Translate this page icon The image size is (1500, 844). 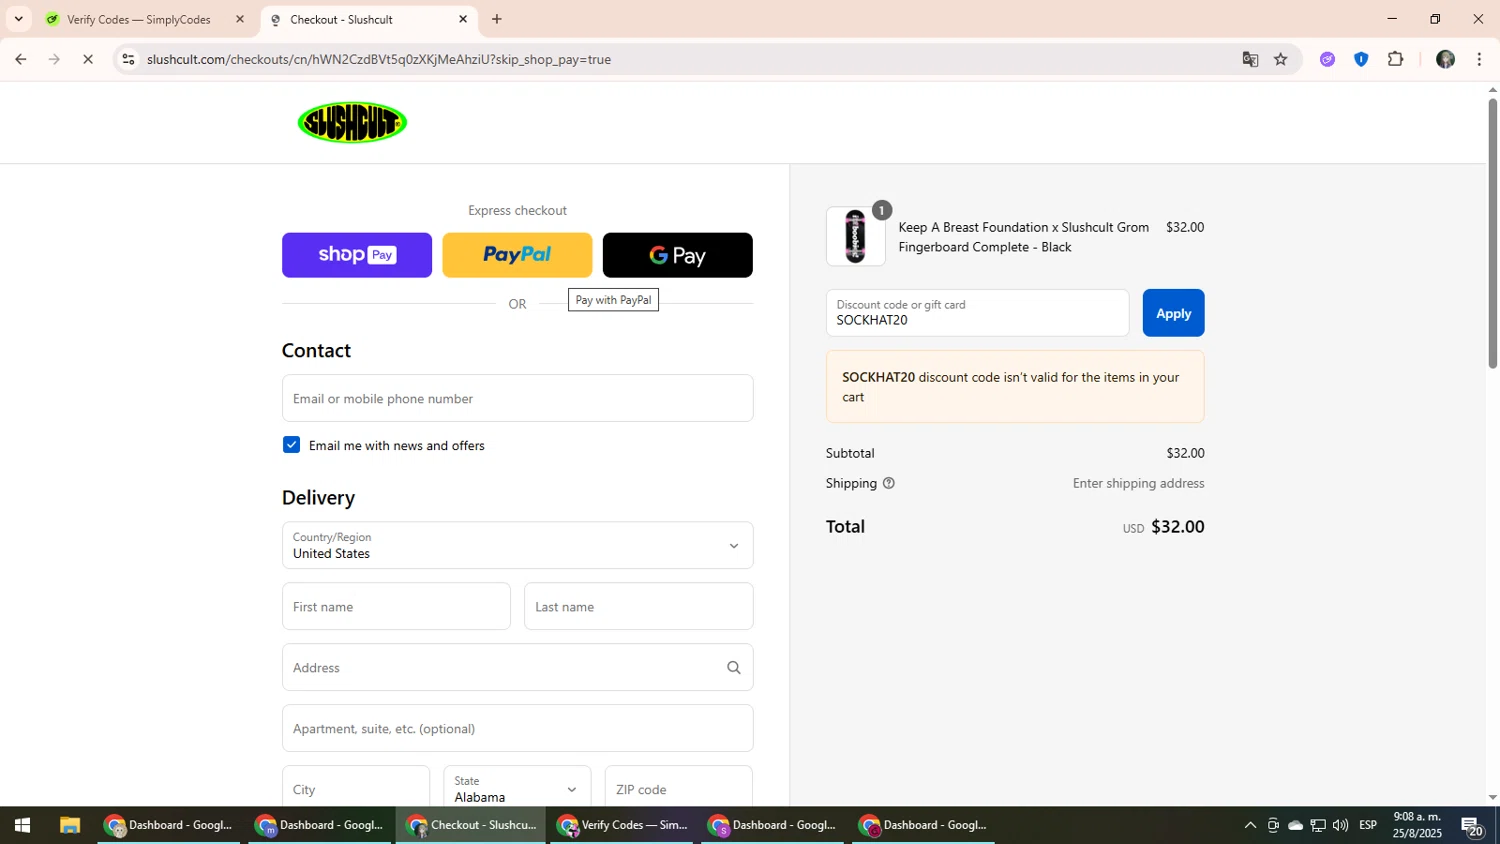[1250, 59]
